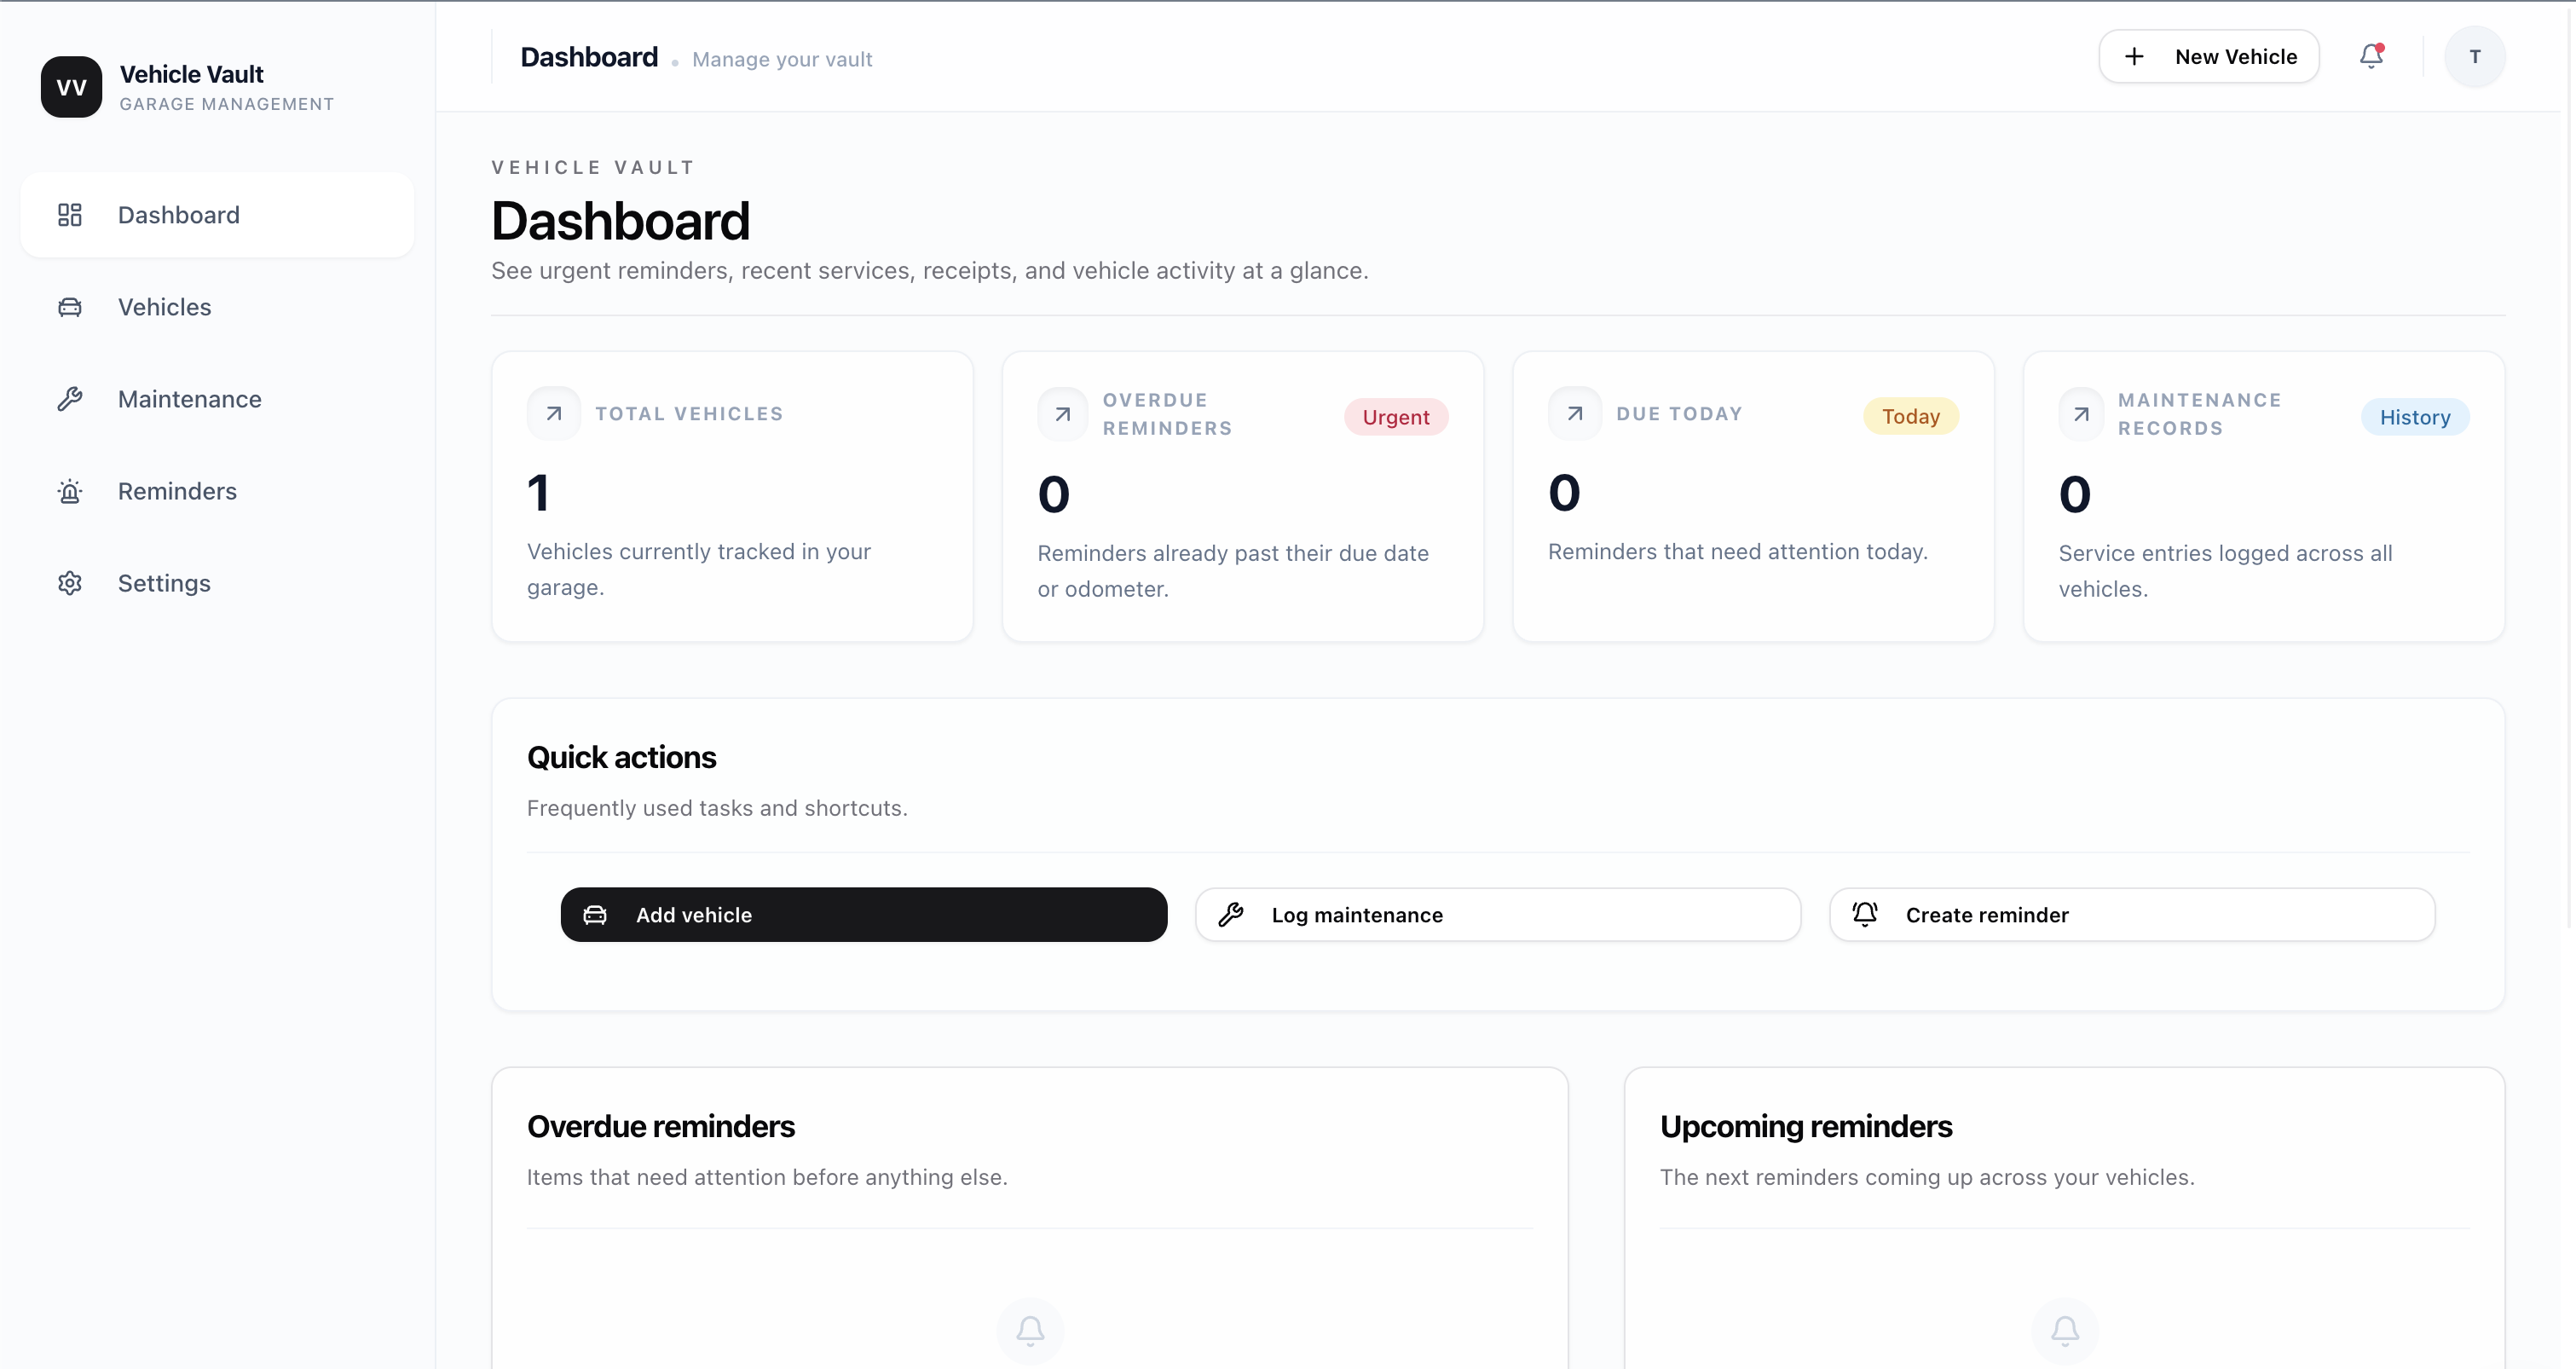Click arrow icon on Maintenance Records card
The image size is (2576, 1369).
pyautogui.click(x=2081, y=414)
